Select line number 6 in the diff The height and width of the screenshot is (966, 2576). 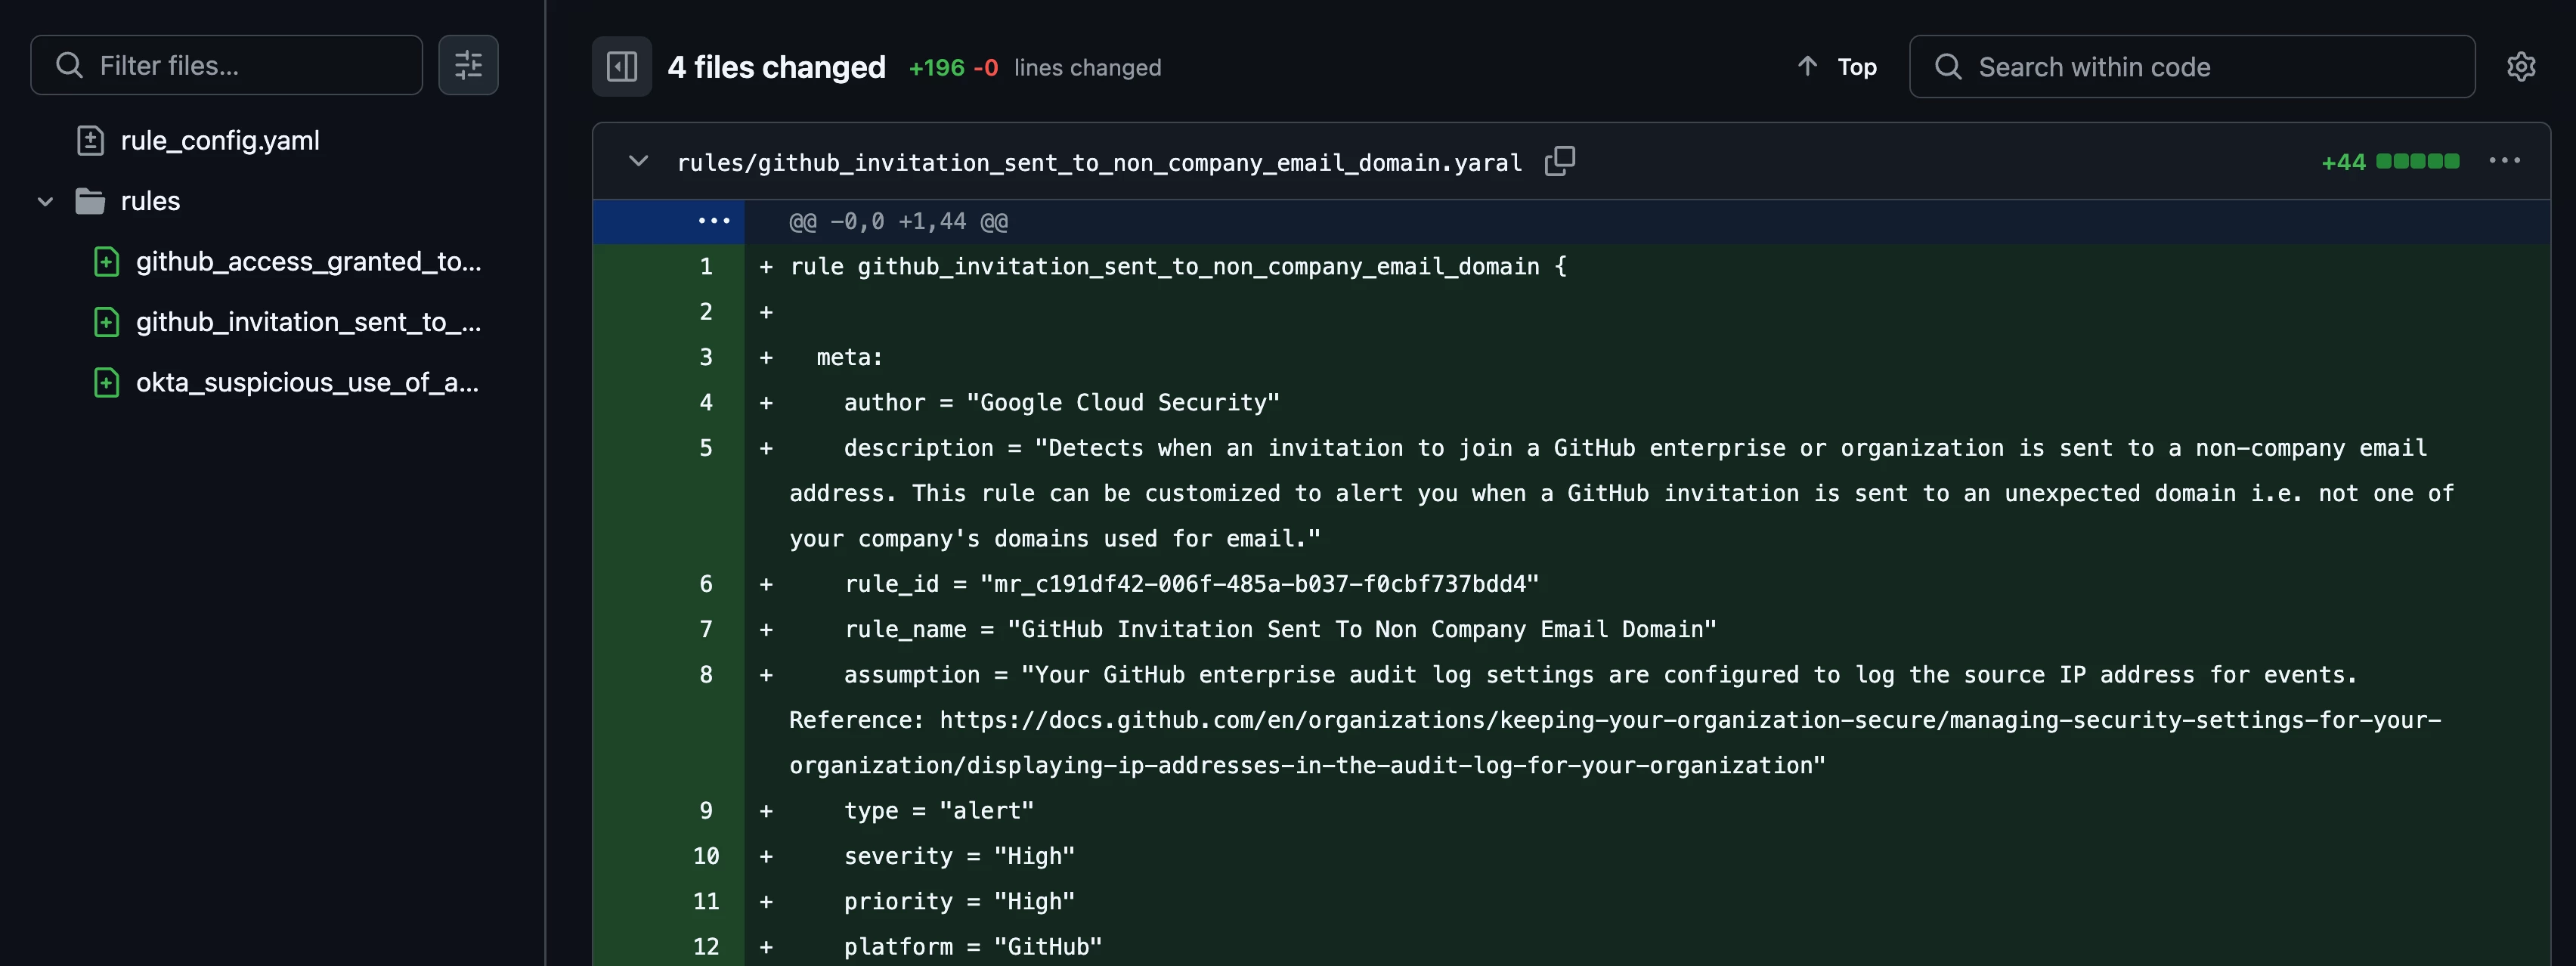[x=706, y=584]
